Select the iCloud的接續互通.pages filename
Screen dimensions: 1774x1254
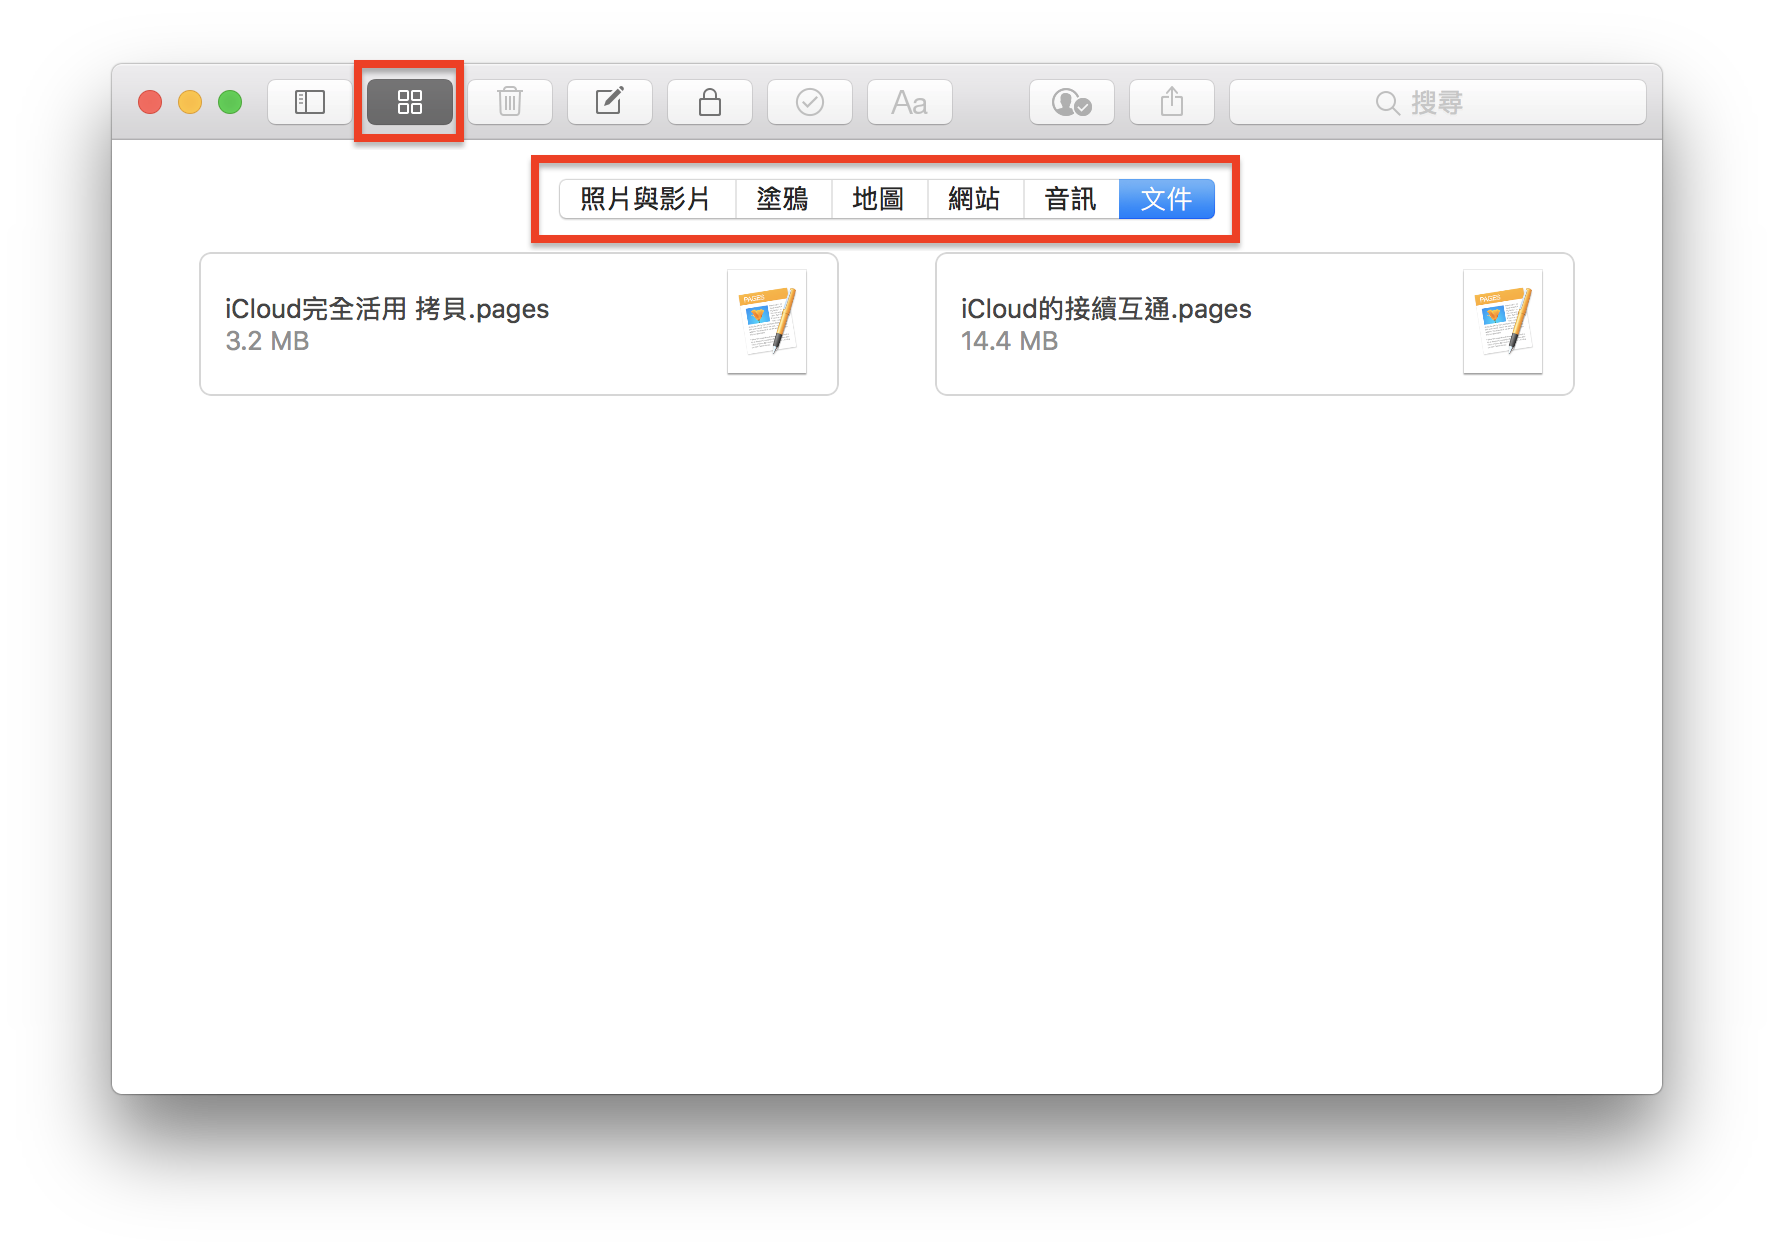click(1106, 309)
